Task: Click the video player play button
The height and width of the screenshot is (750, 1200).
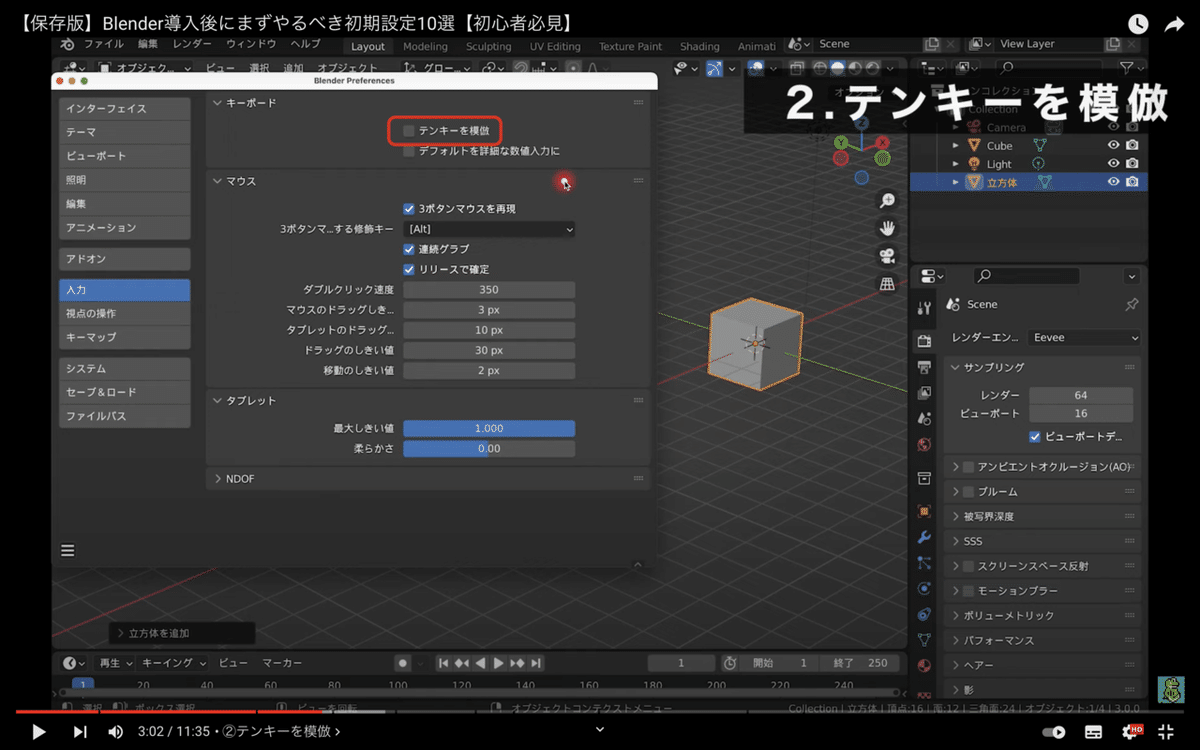Action: (x=38, y=732)
